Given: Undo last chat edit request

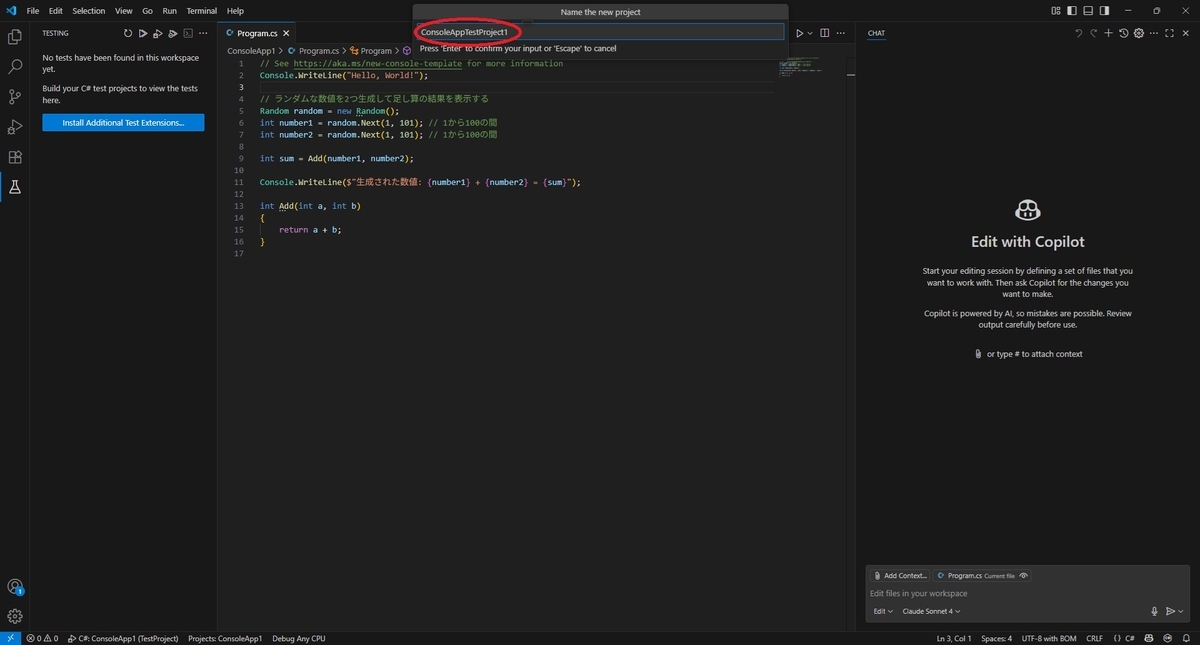Looking at the screenshot, I should coord(1078,33).
